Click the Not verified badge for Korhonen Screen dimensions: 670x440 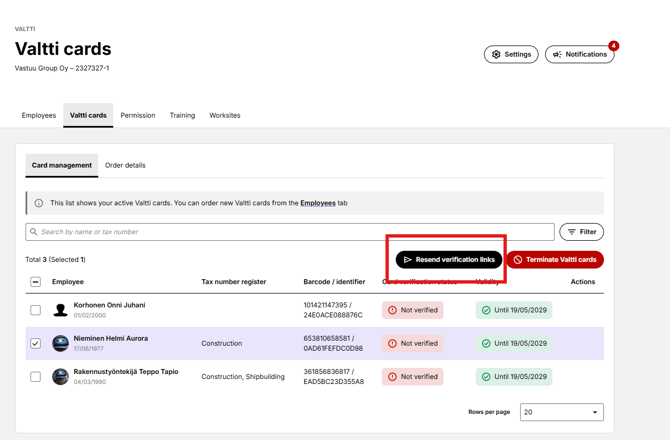click(x=413, y=310)
